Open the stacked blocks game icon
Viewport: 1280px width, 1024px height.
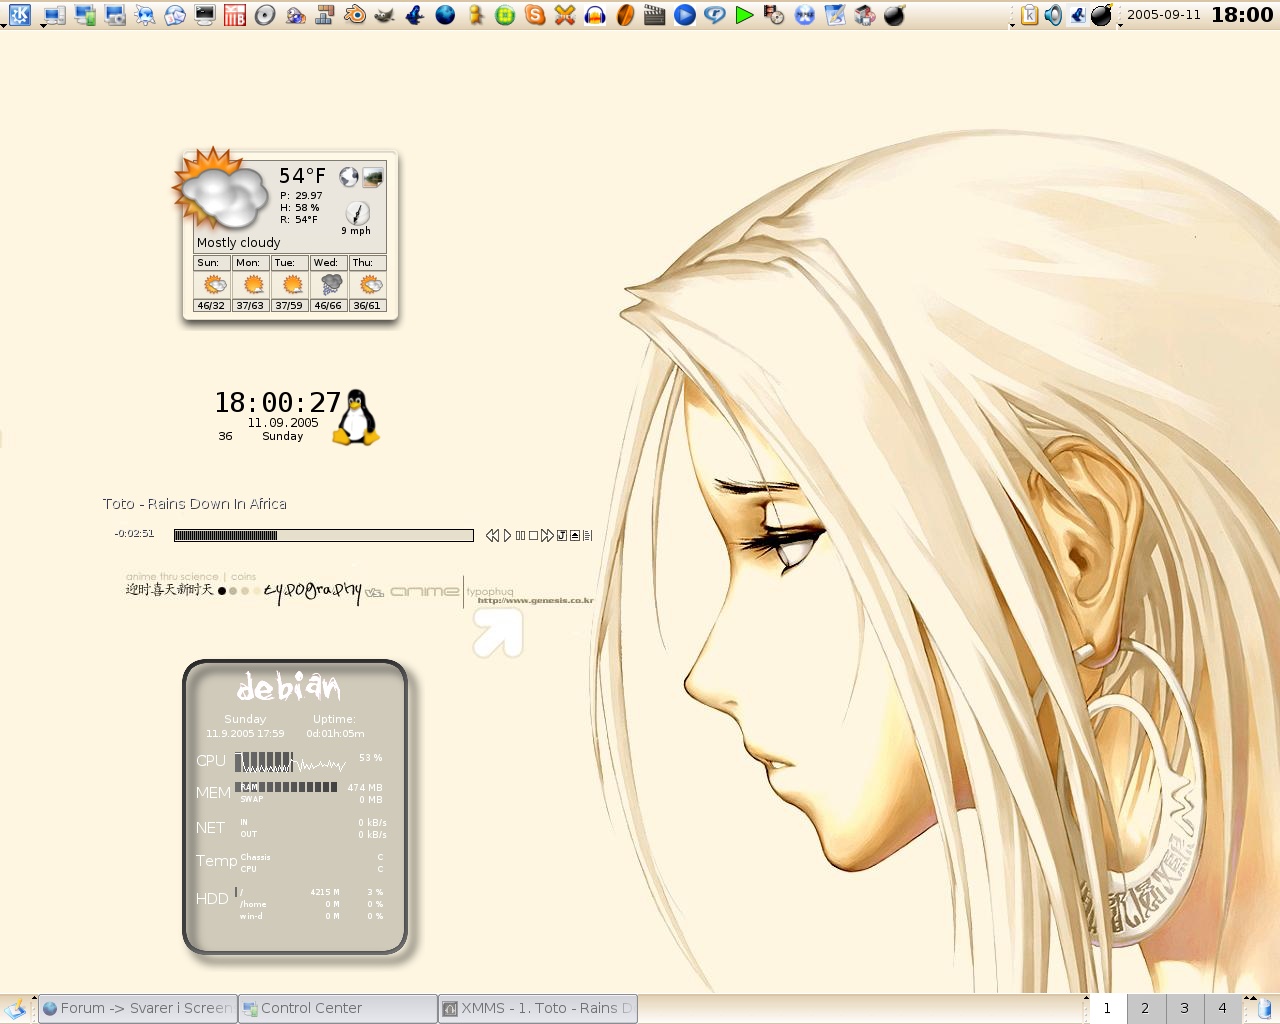325,15
